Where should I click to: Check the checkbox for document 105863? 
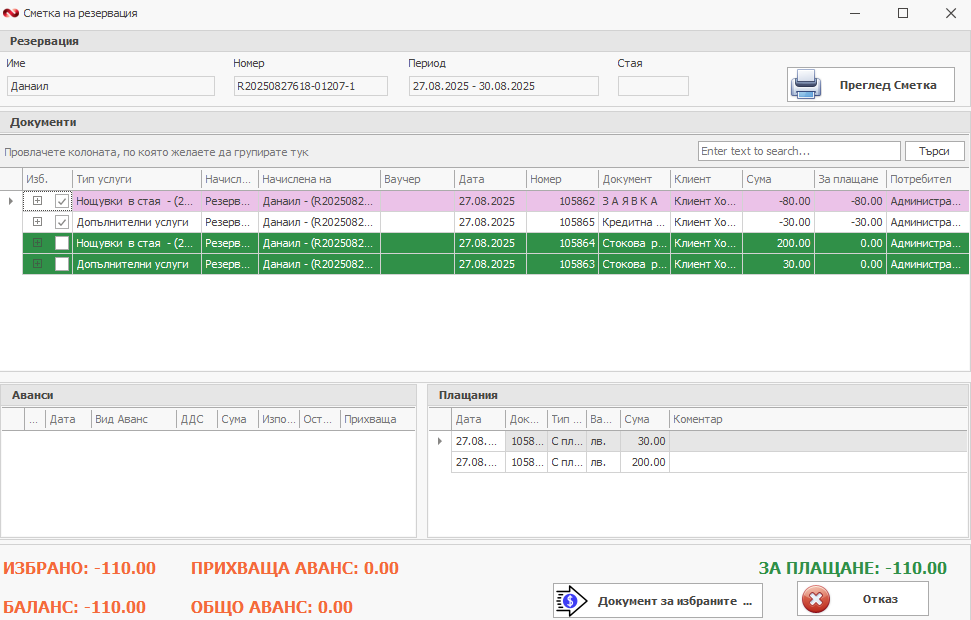tap(62, 264)
